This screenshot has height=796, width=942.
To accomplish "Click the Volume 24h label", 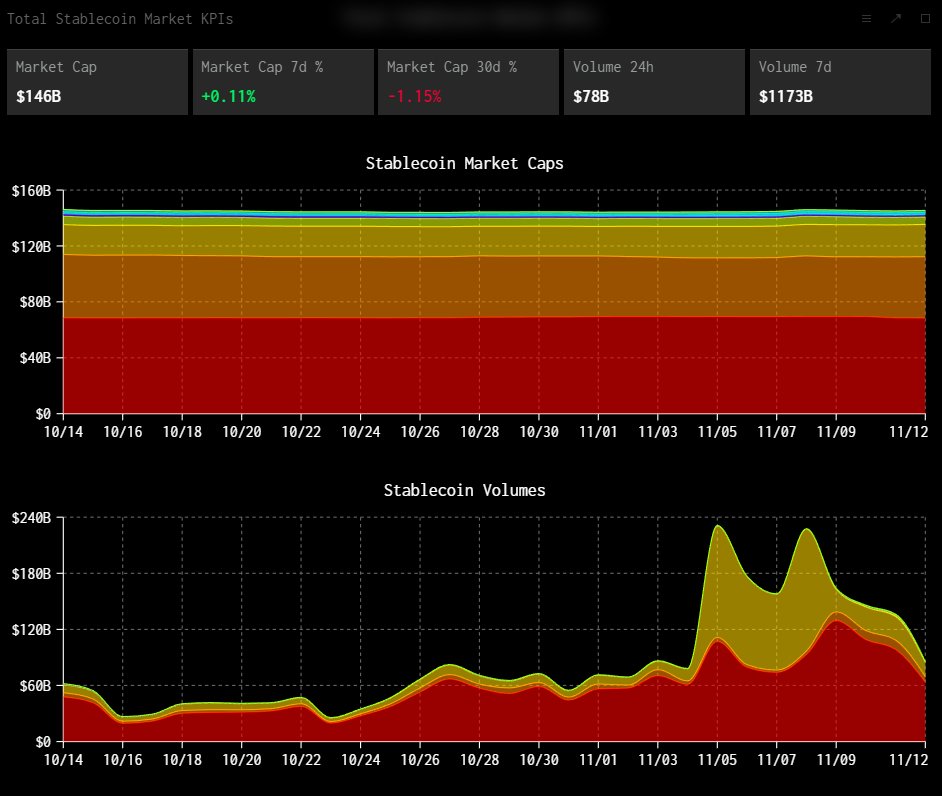I will 613,67.
